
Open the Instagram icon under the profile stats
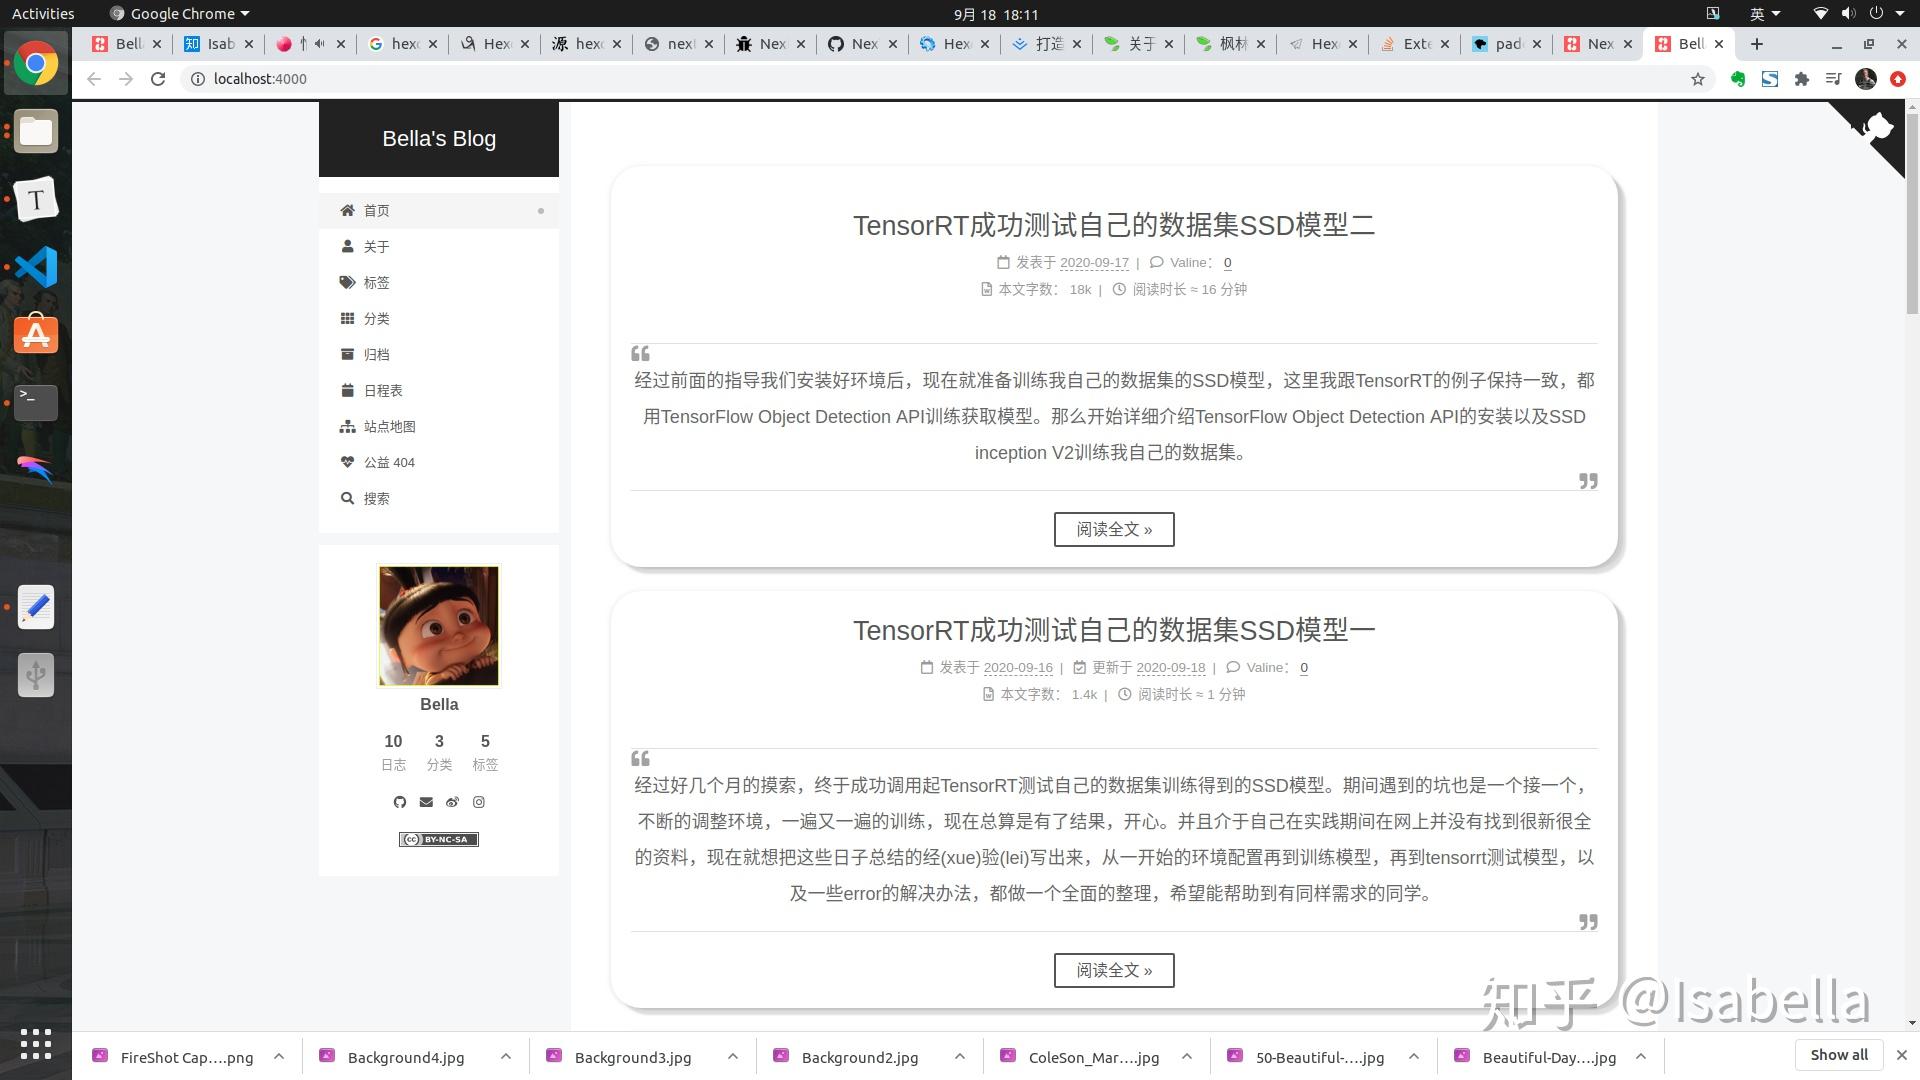coord(479,801)
